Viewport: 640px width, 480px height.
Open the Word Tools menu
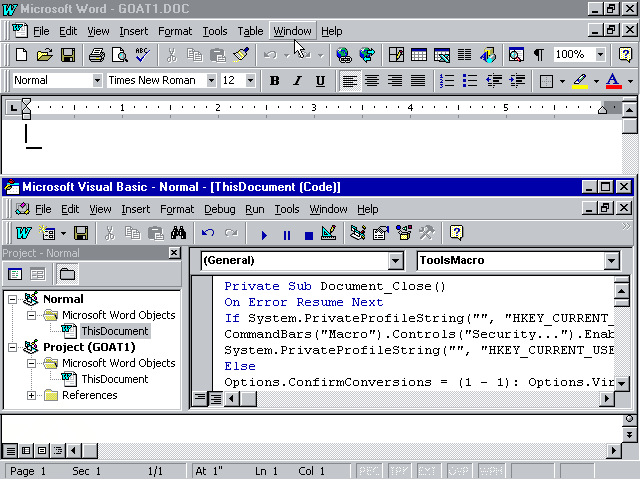[x=215, y=31]
